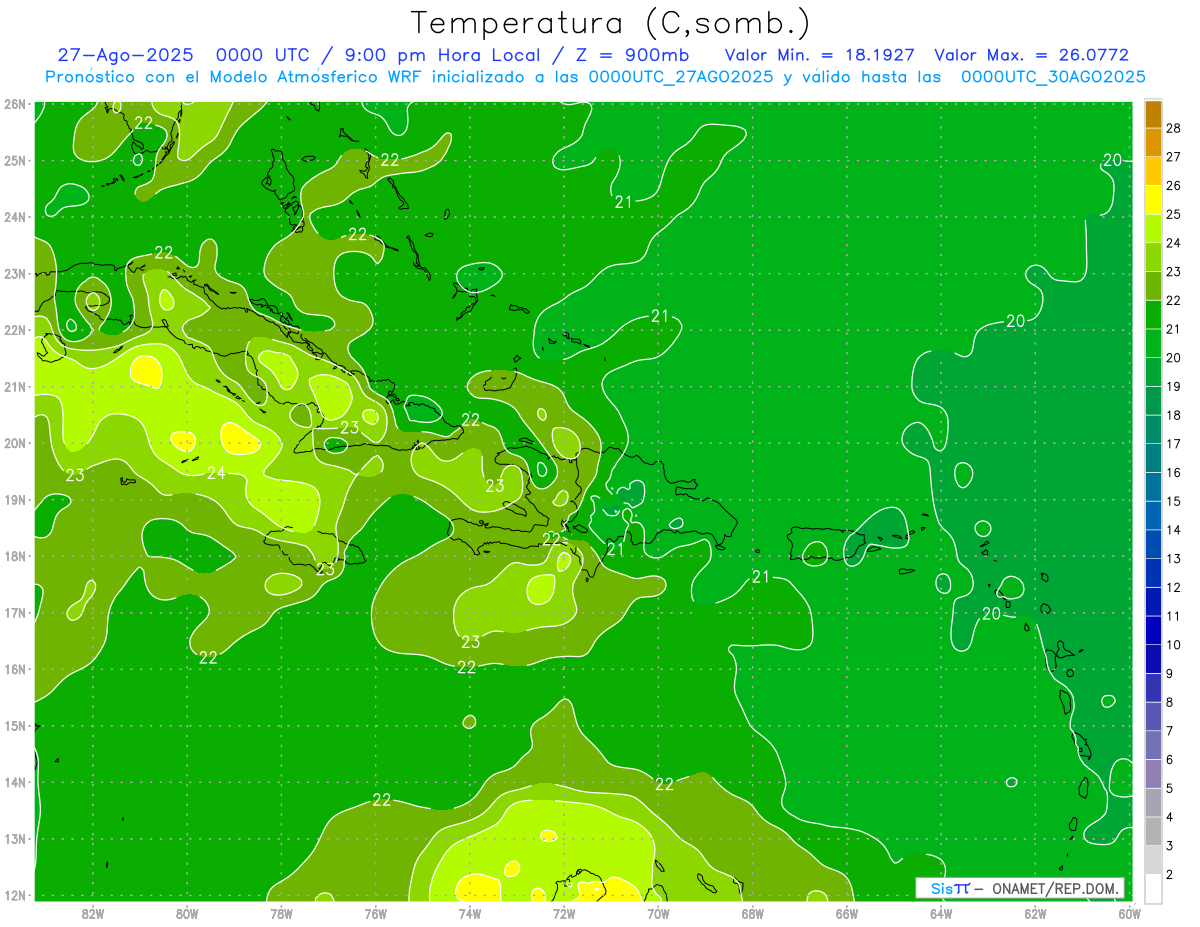
Task: Click the '78W' longitude axis label
Action: 281,913
